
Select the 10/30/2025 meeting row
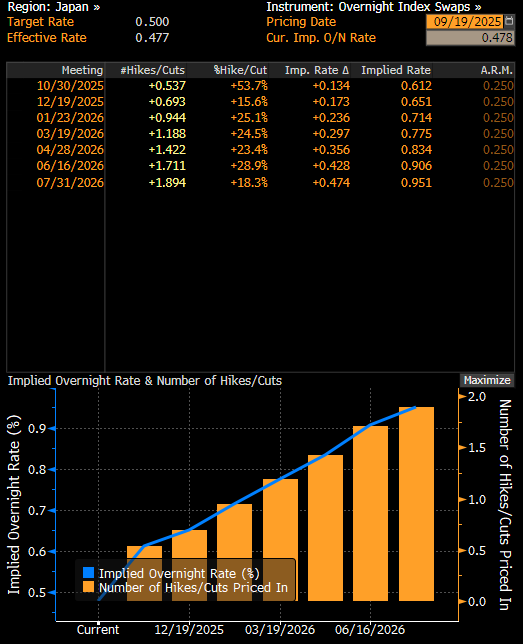[260, 86]
